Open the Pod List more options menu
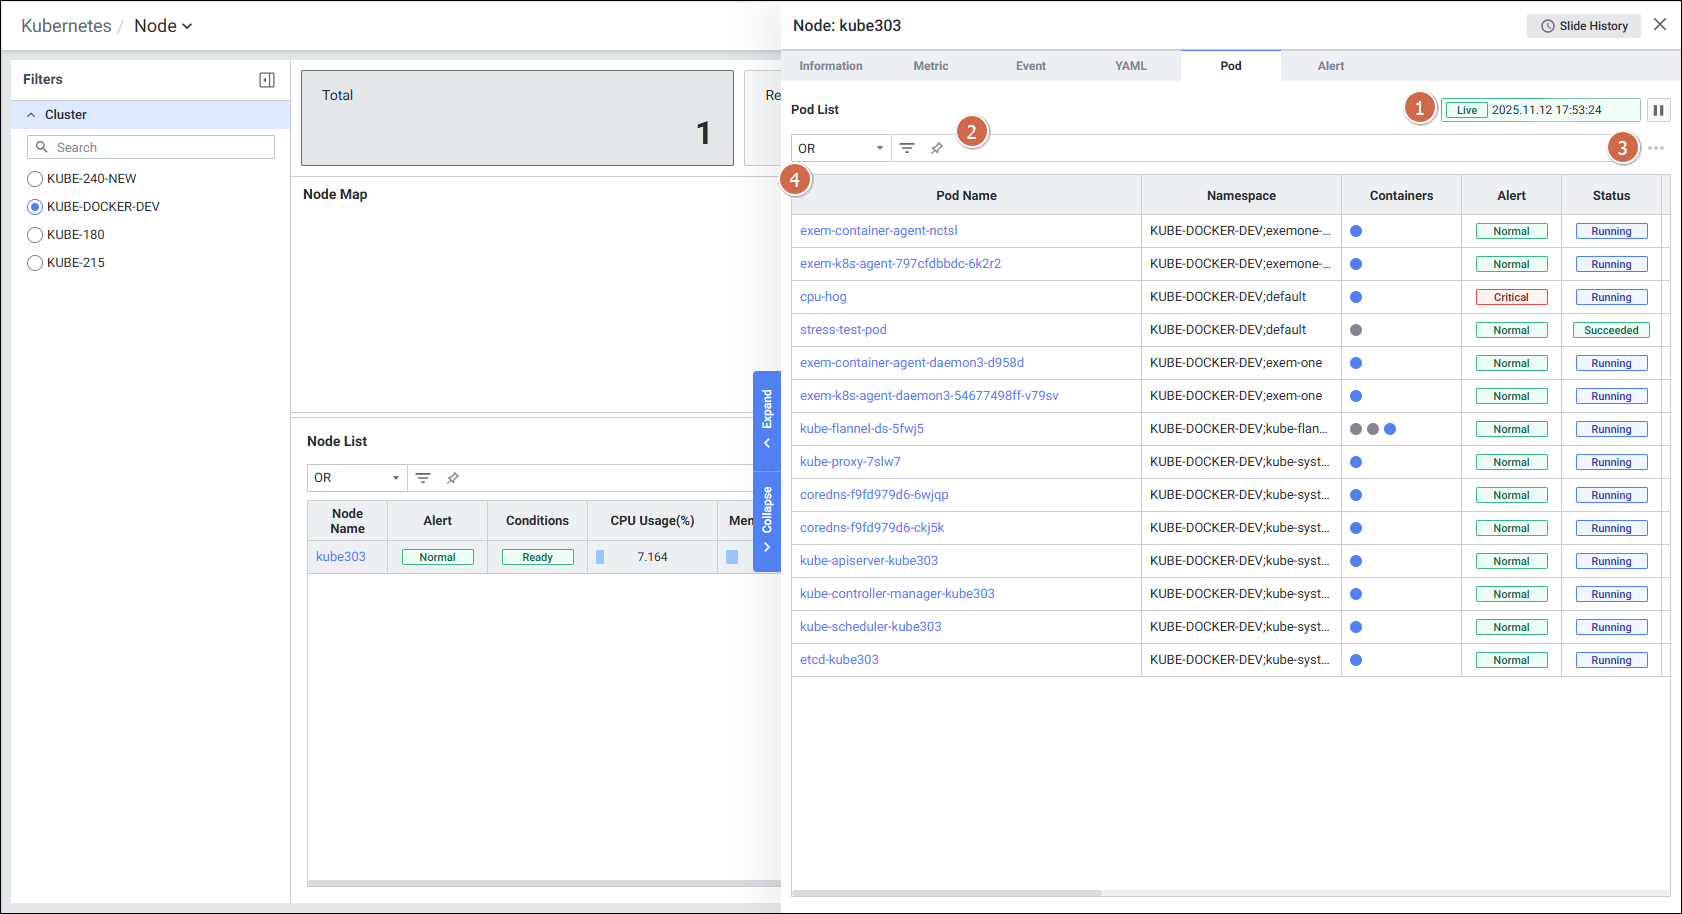Screen dimensions: 1682x914 tap(1656, 148)
